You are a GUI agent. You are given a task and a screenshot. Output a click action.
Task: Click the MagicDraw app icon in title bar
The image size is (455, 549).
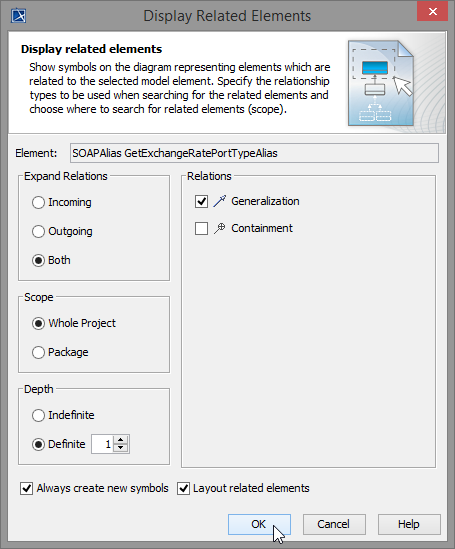[x=18, y=16]
